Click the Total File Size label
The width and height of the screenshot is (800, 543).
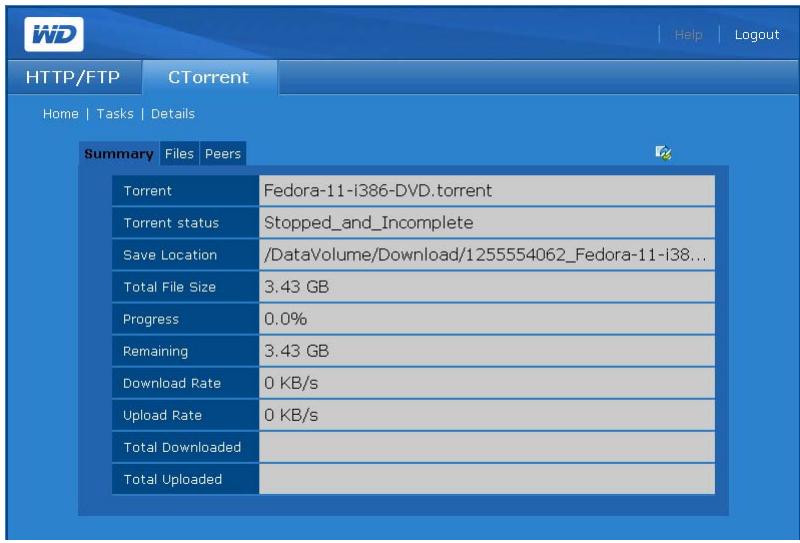(169, 287)
